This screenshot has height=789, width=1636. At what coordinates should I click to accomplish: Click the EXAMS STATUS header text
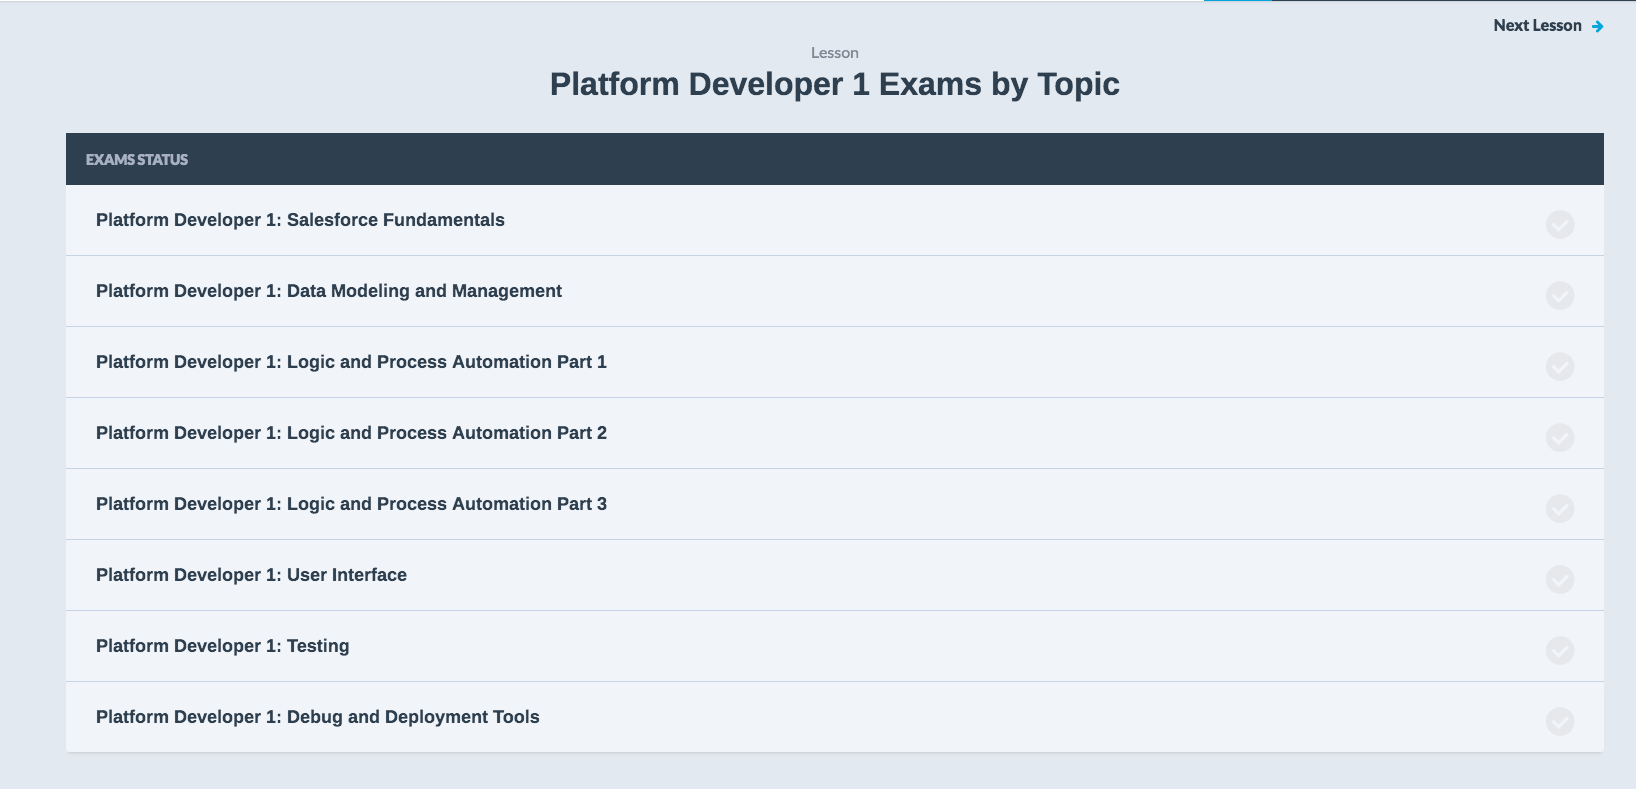click(x=137, y=160)
